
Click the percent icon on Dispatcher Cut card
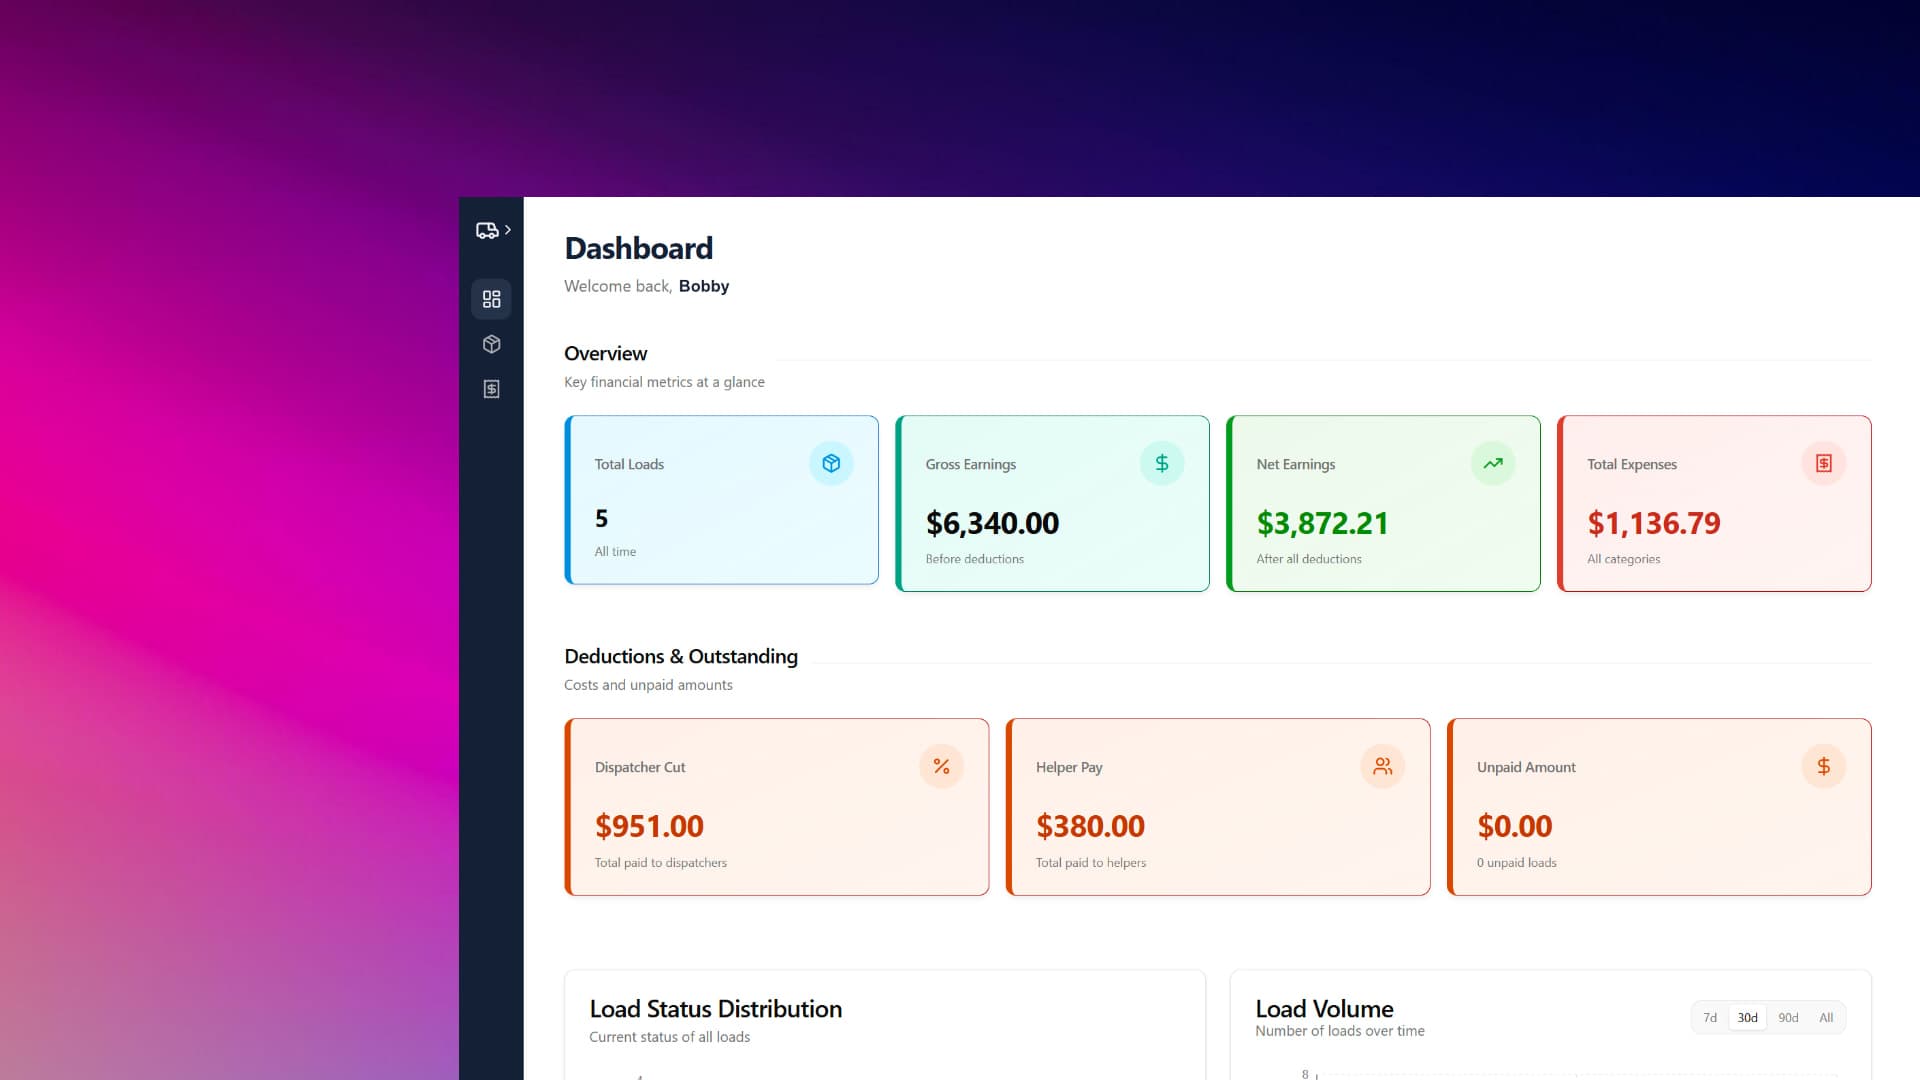point(941,766)
